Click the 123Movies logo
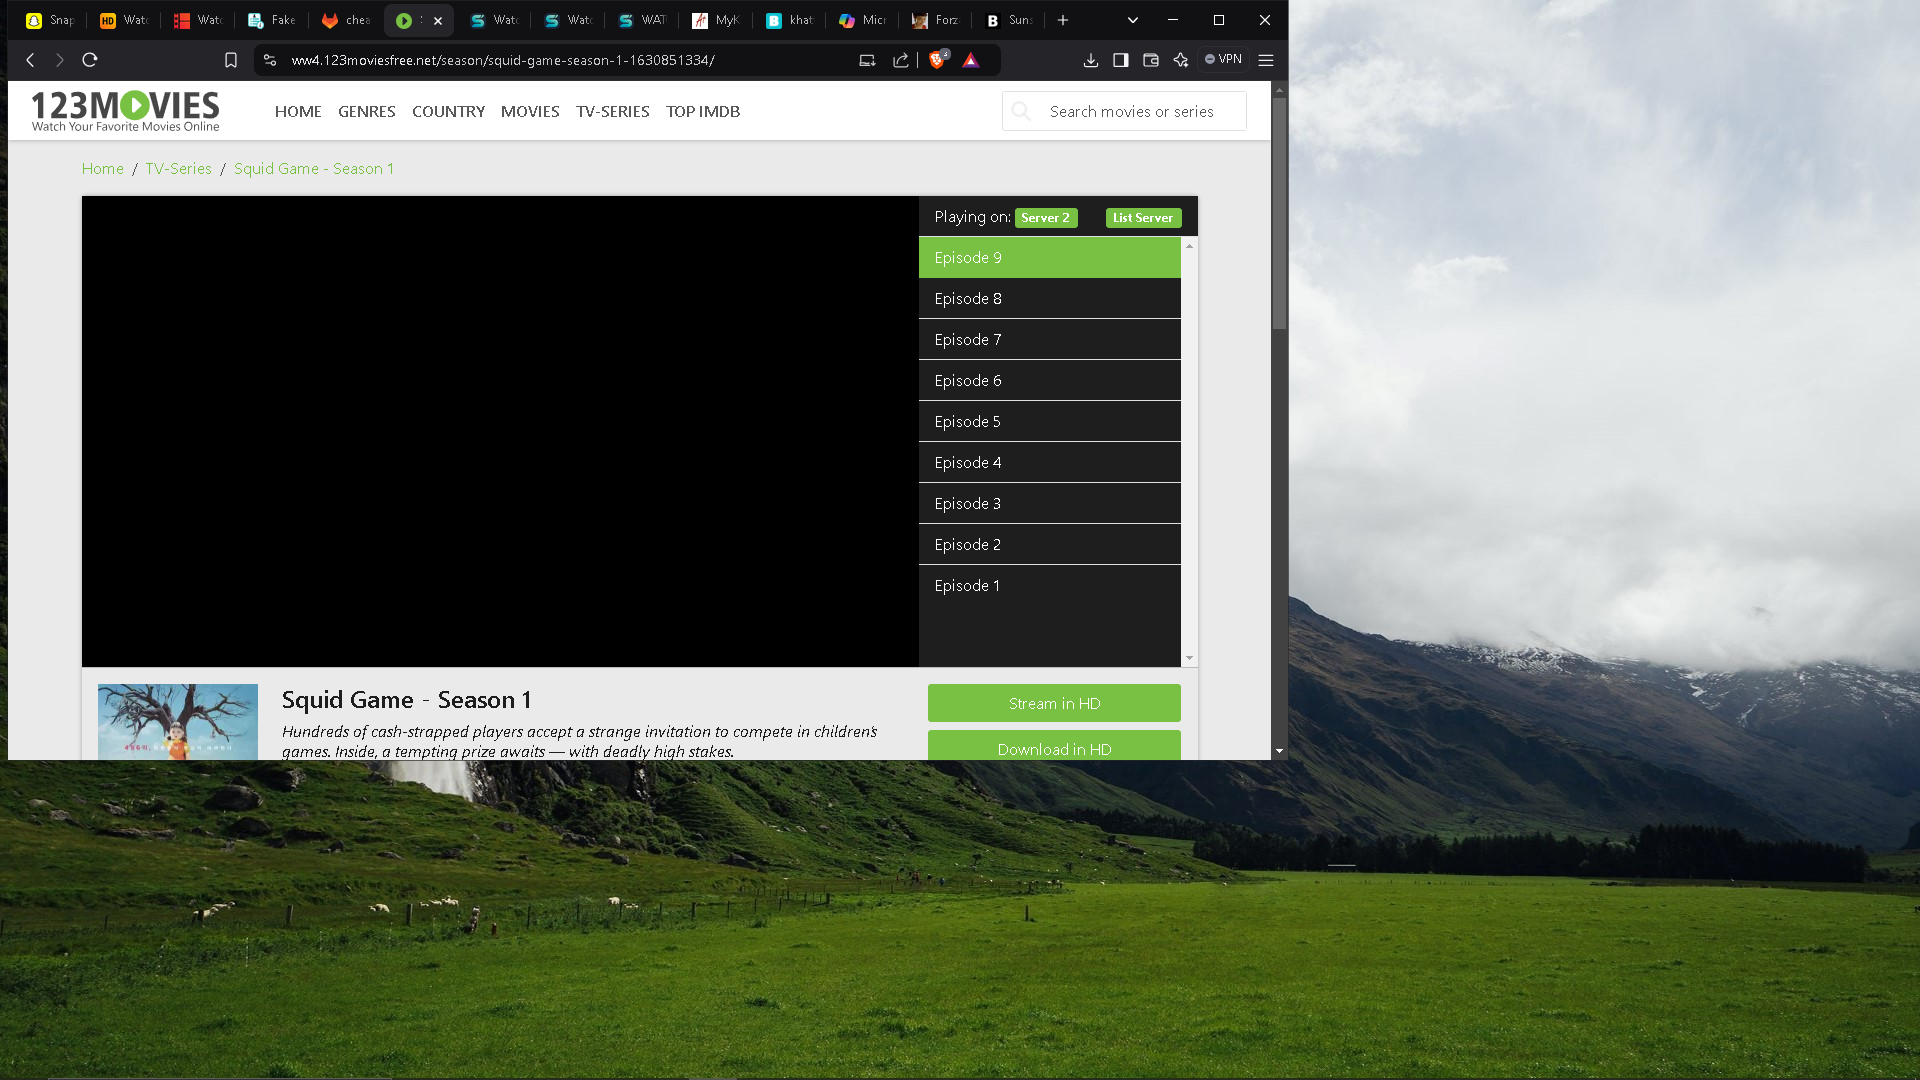 (x=125, y=110)
